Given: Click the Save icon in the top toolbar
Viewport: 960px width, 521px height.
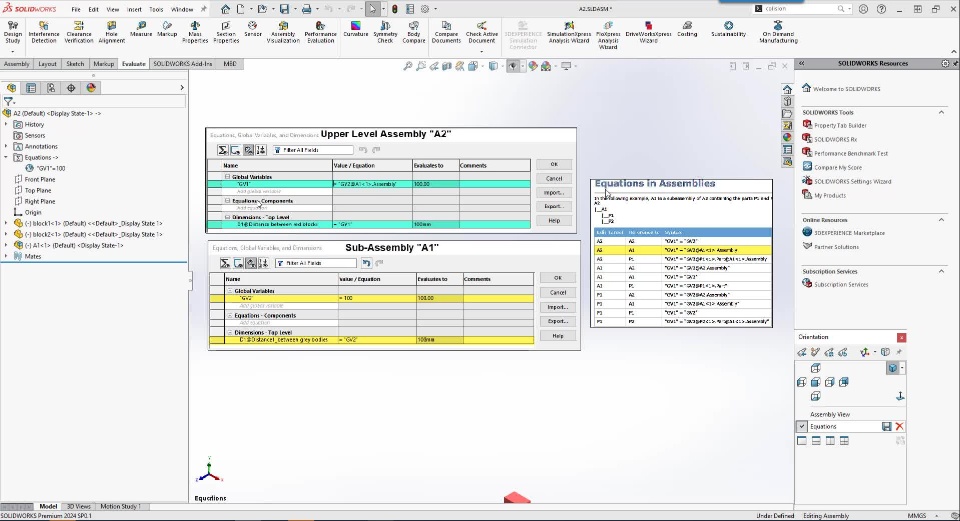Looking at the screenshot, I should pos(284,9).
